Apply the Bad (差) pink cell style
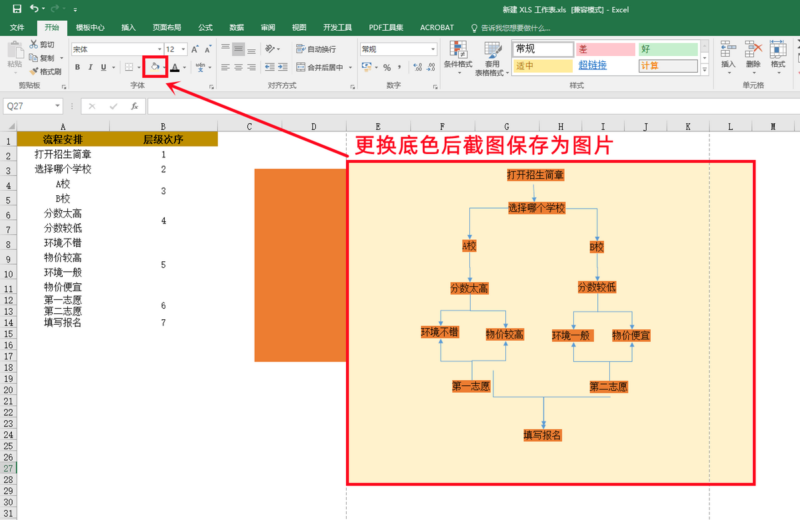This screenshot has height=520, width=800. pyautogui.click(x=606, y=49)
